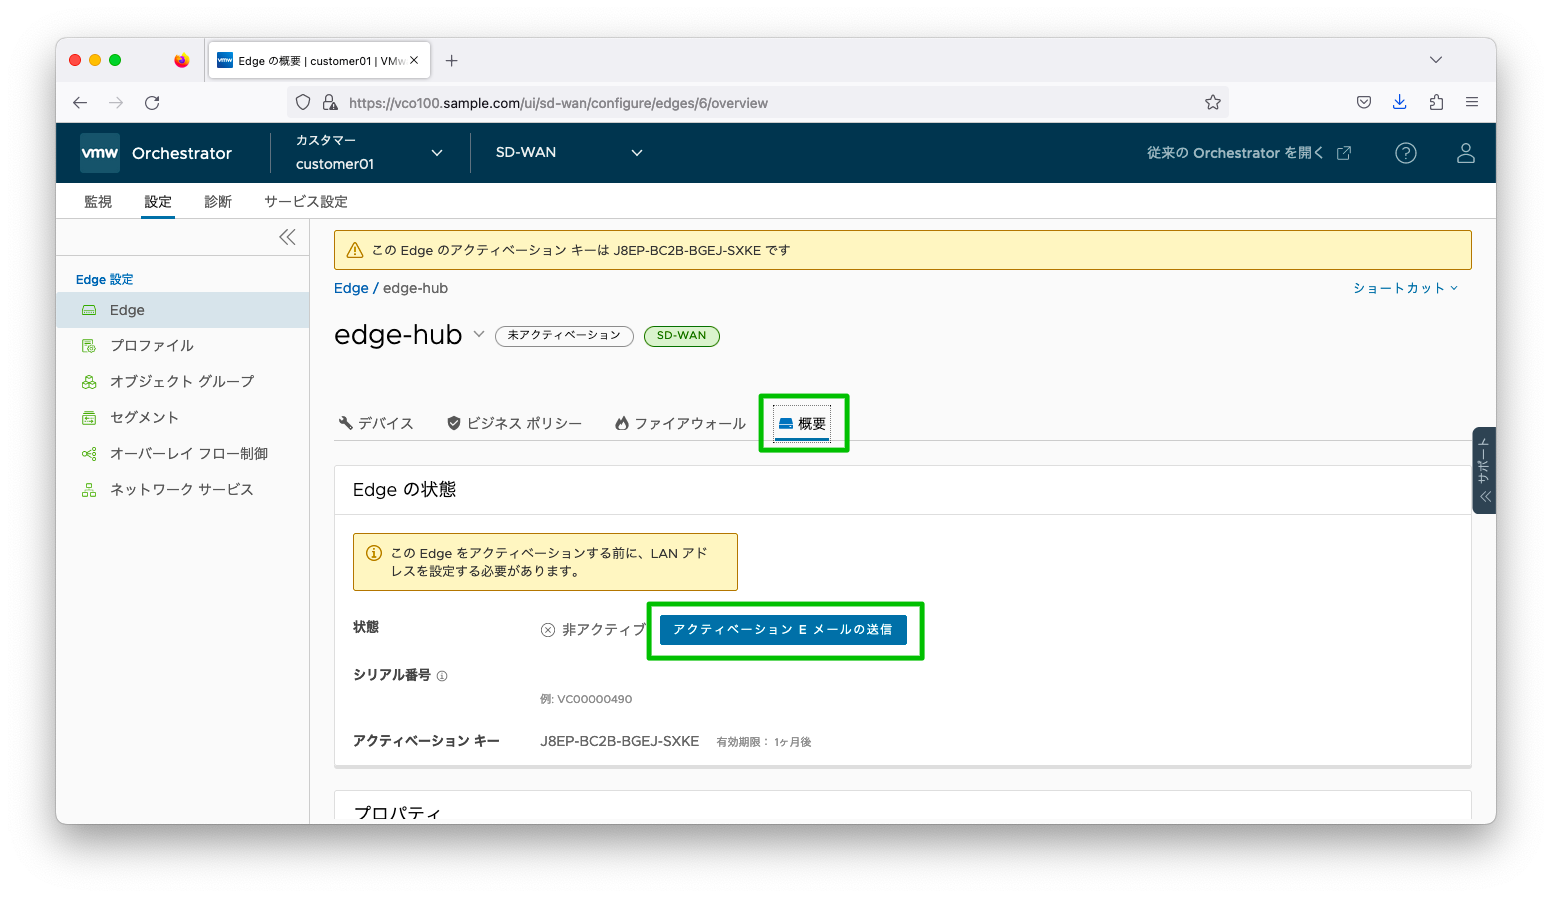Open the help question mark icon
1552x898 pixels.
point(1406,153)
